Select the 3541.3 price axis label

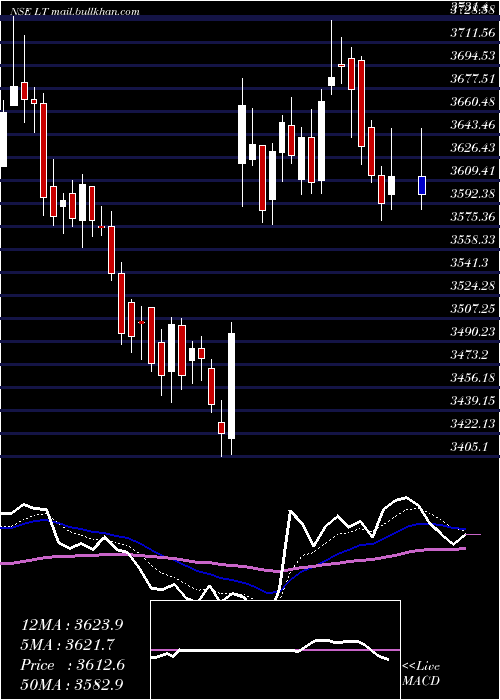(x=469, y=263)
